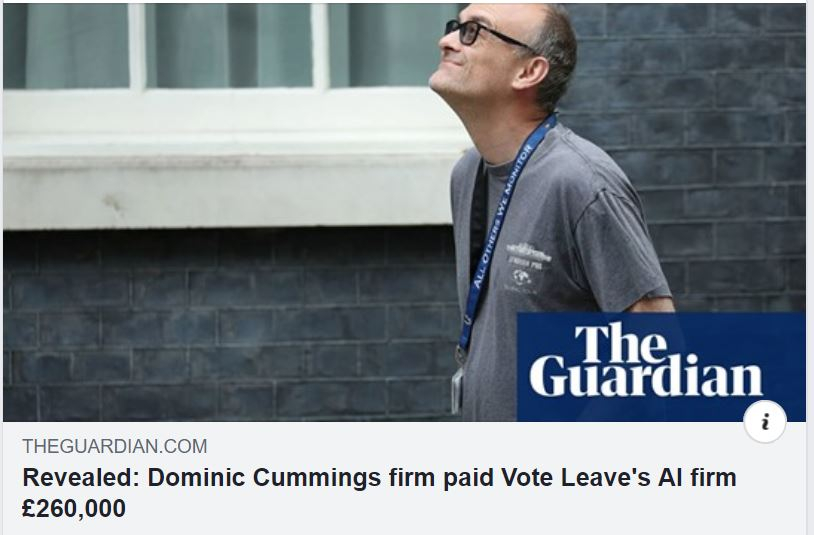
Task: Click 'Vote Leave's AI firm' headline text
Action: (x=618, y=477)
